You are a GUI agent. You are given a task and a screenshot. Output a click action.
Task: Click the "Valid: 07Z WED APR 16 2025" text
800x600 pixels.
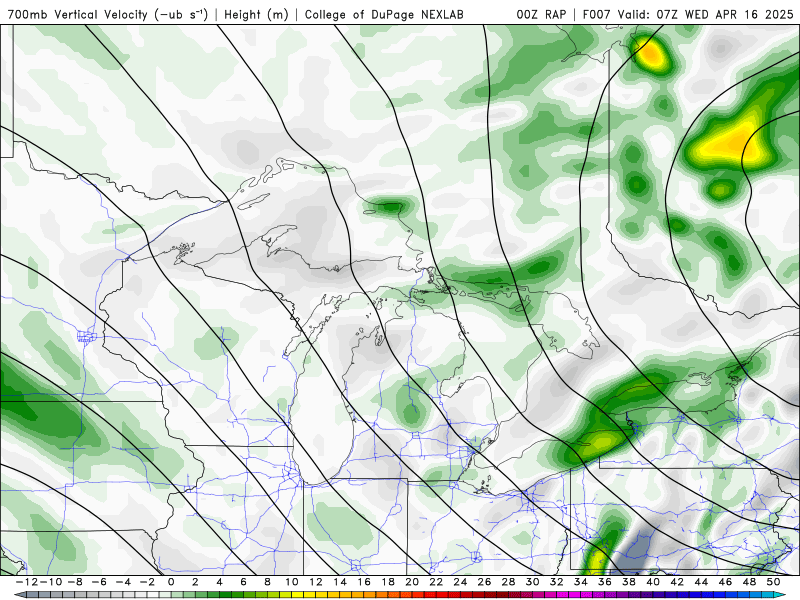coord(706,14)
